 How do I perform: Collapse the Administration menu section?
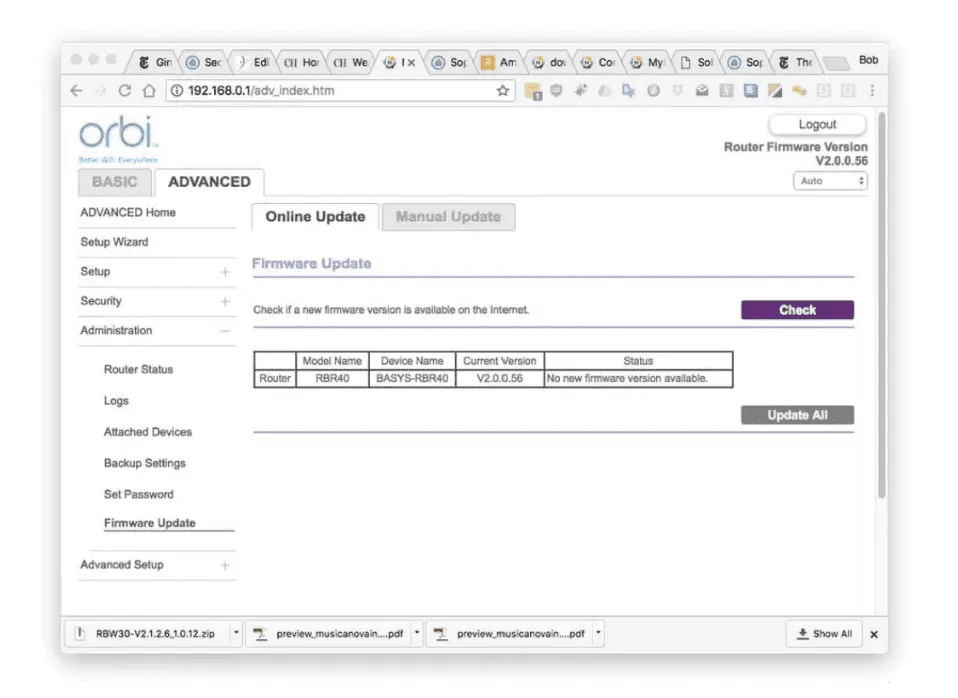click(x=225, y=331)
